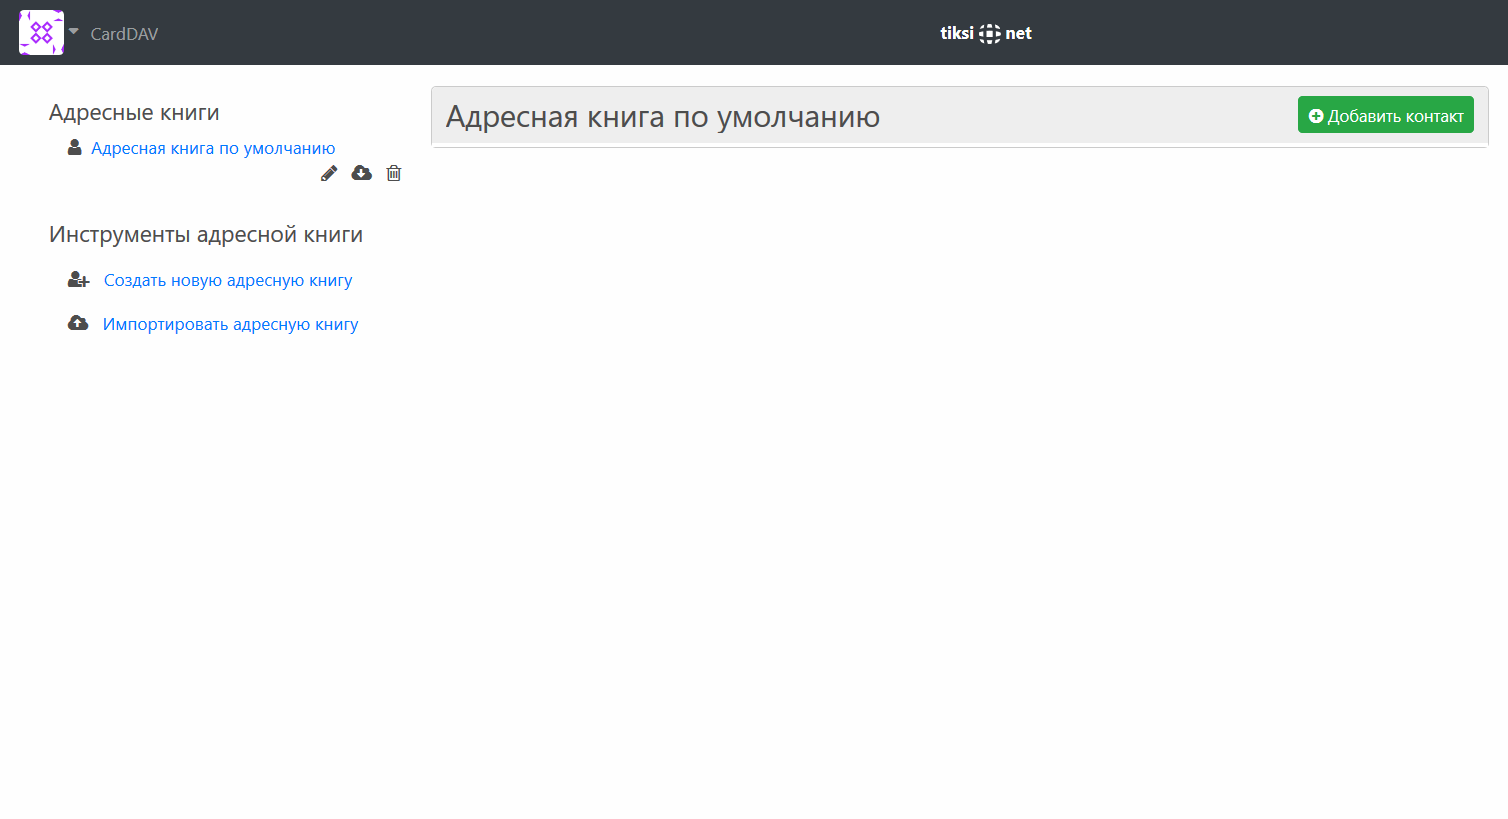Open the tiksi.net logo in the header
Viewport: 1508px width, 819px height.
[985, 33]
